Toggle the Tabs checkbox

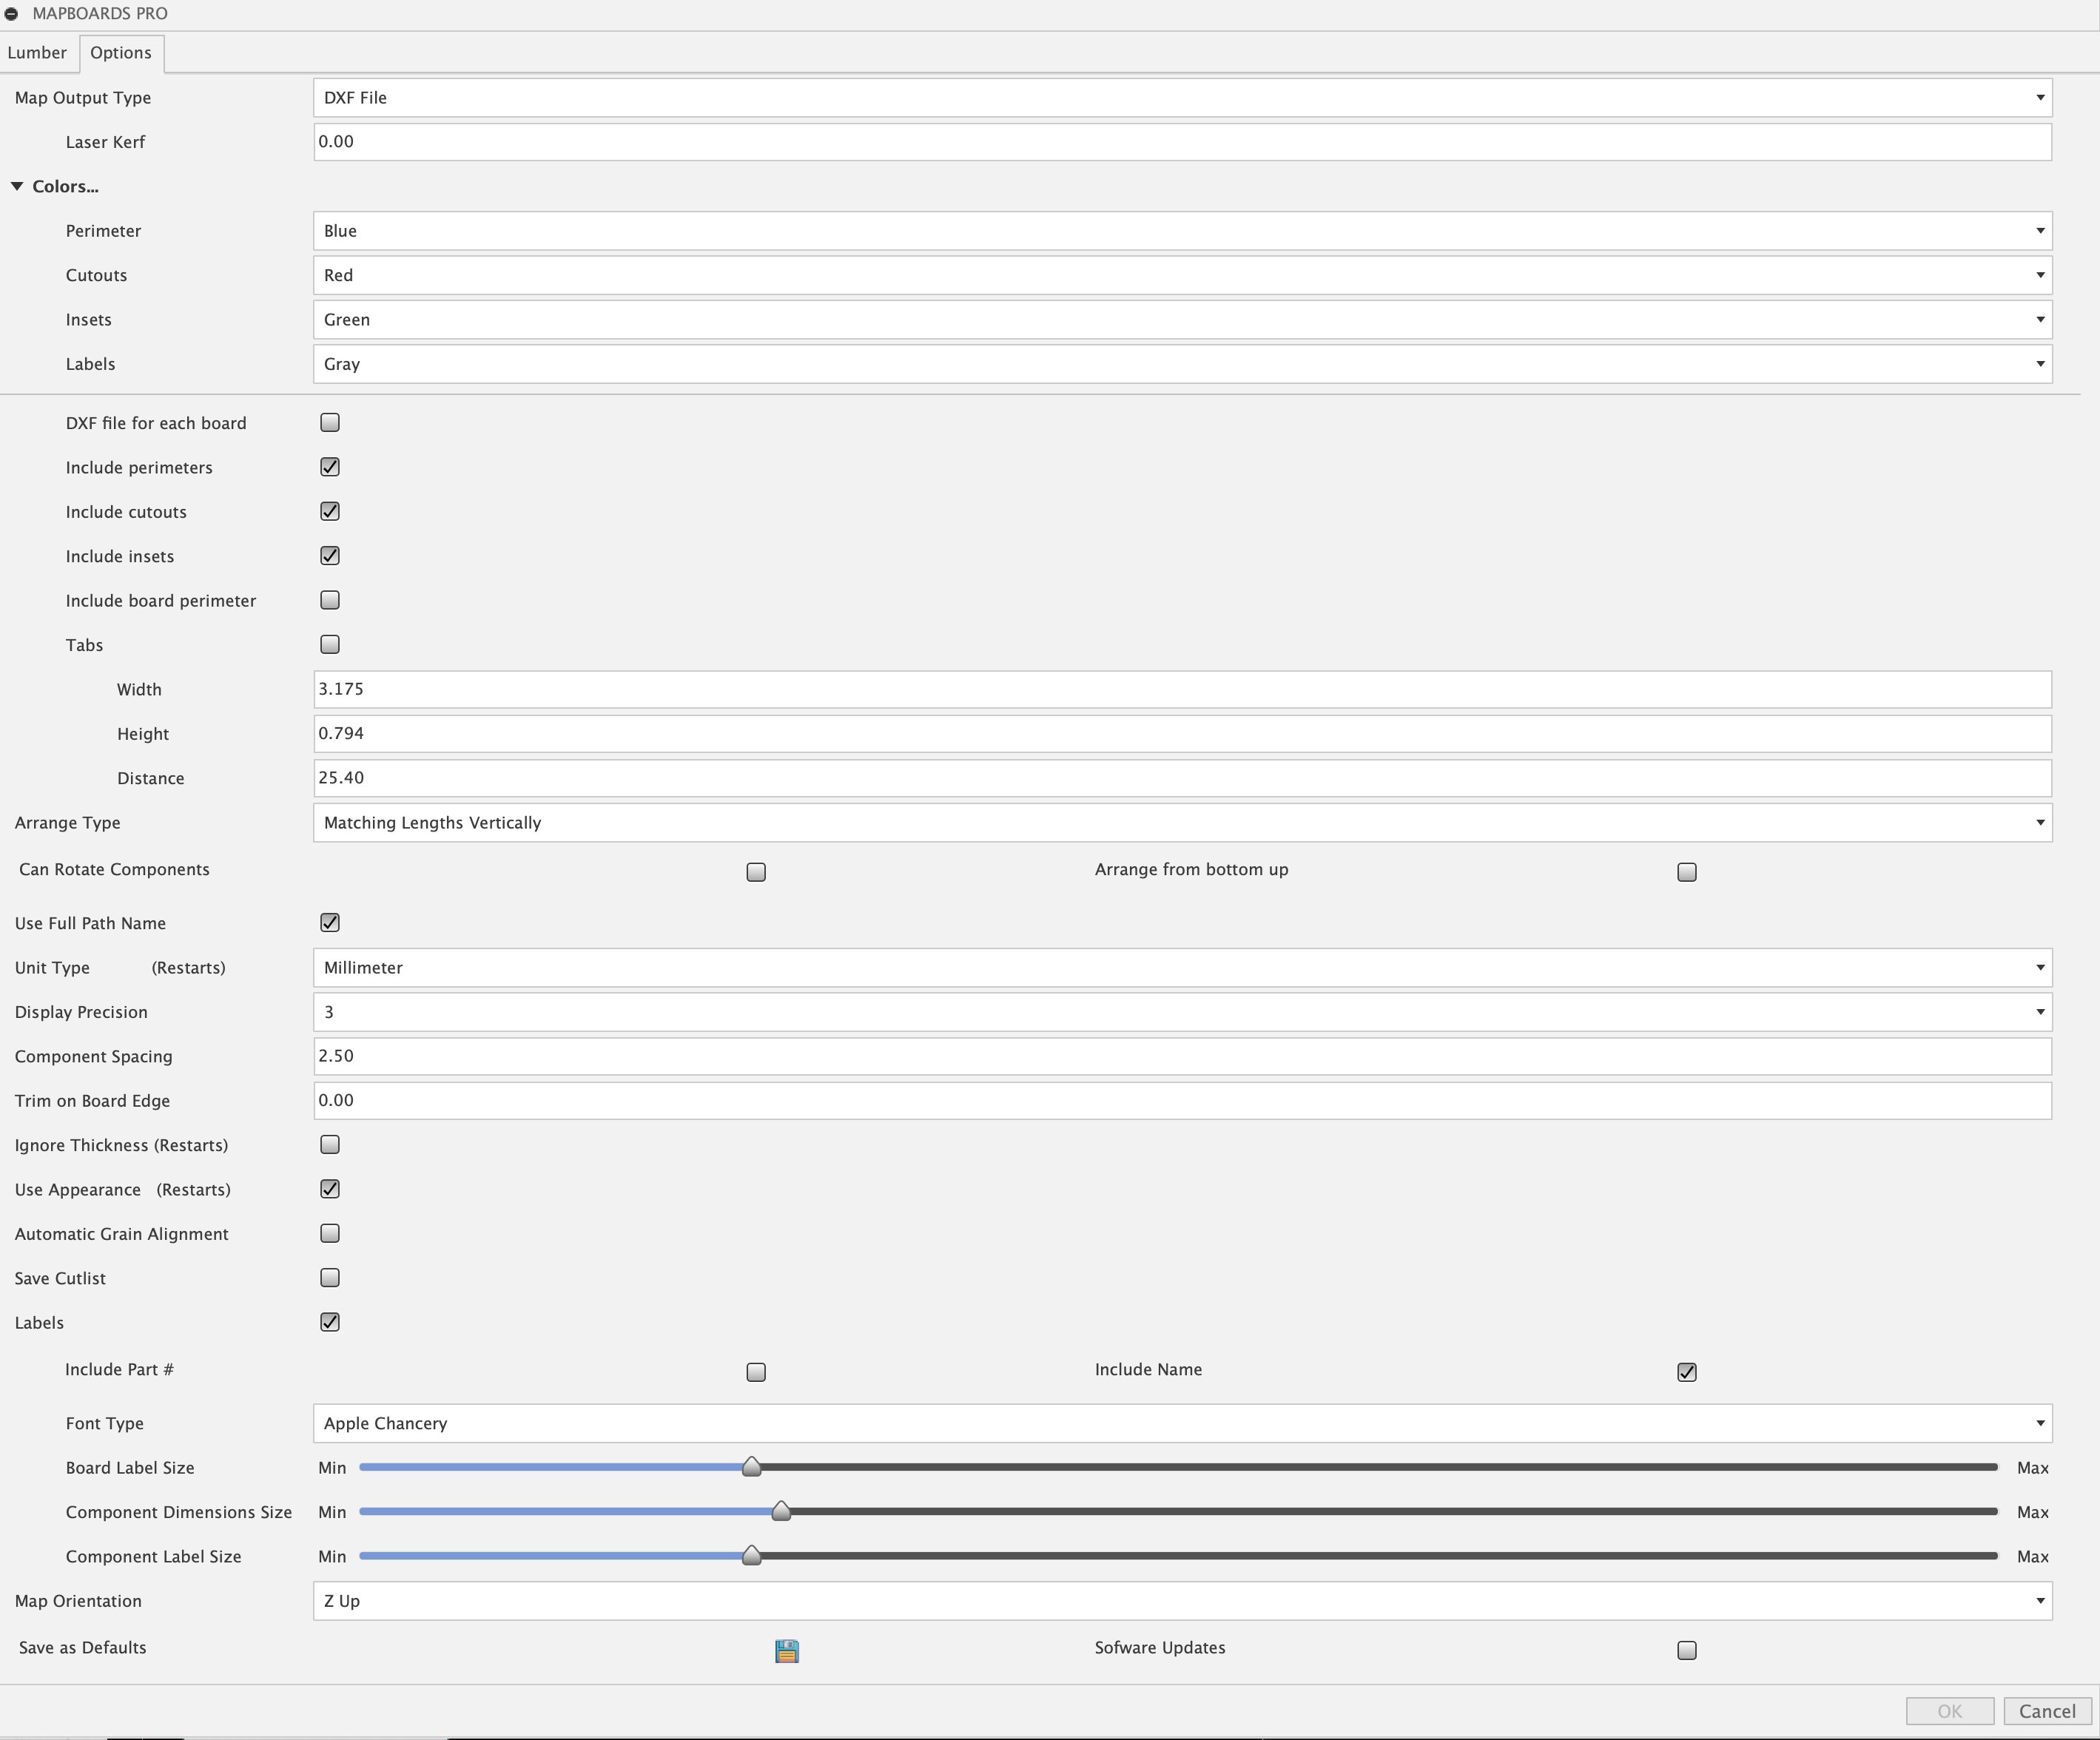coord(330,645)
